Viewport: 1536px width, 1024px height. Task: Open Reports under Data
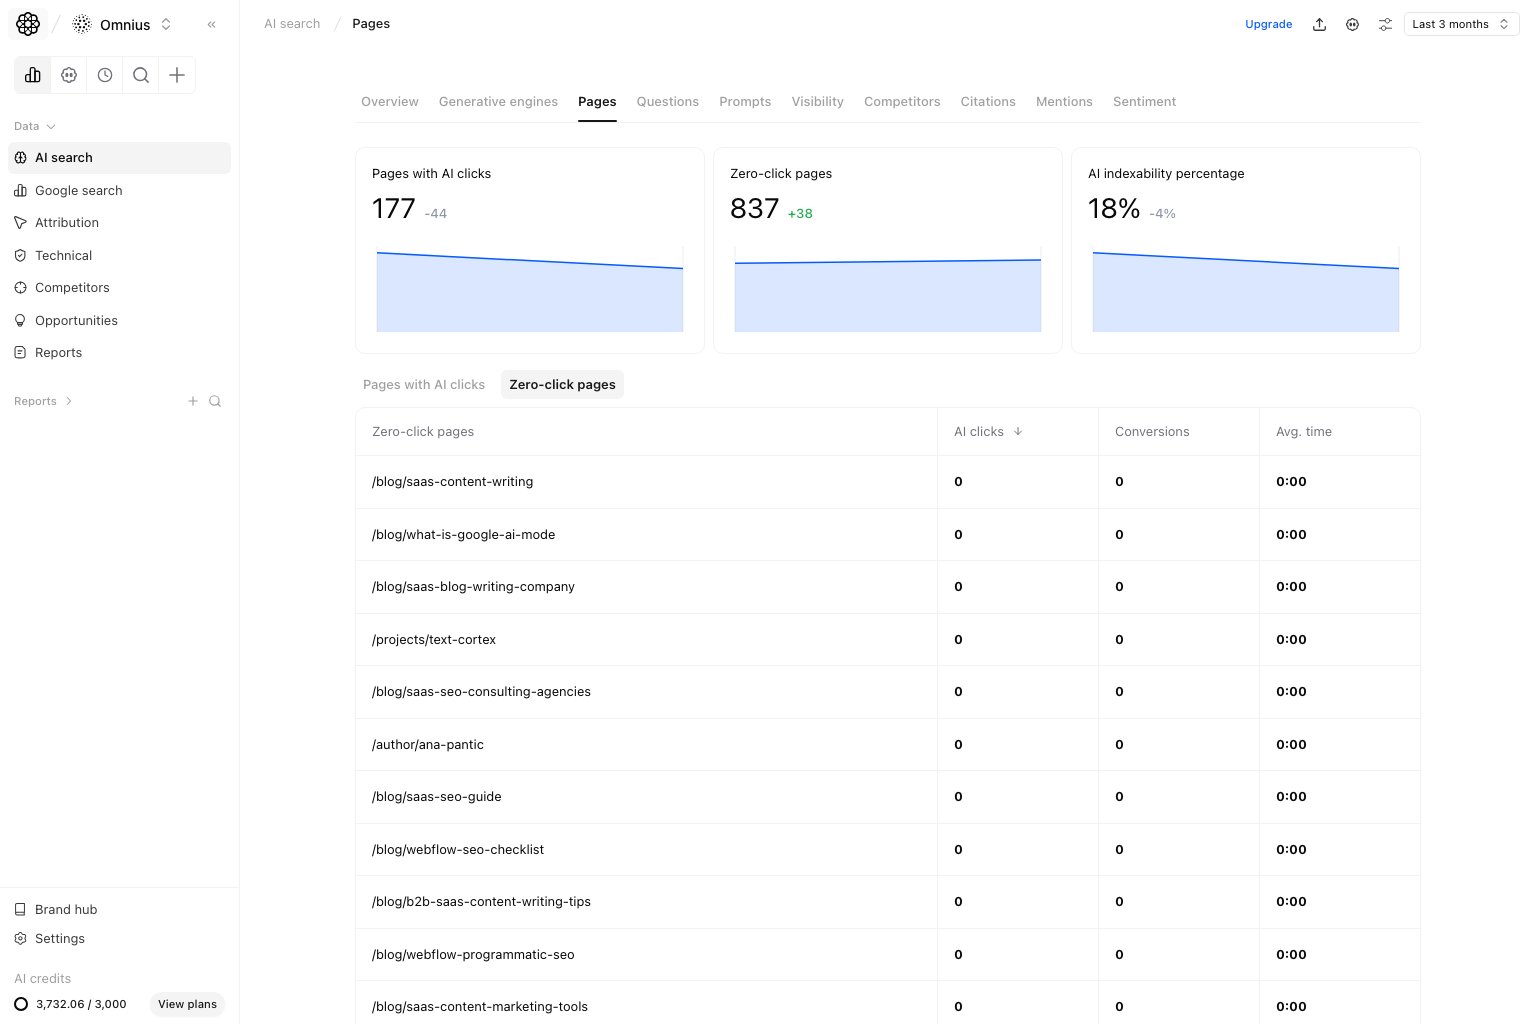(119, 353)
